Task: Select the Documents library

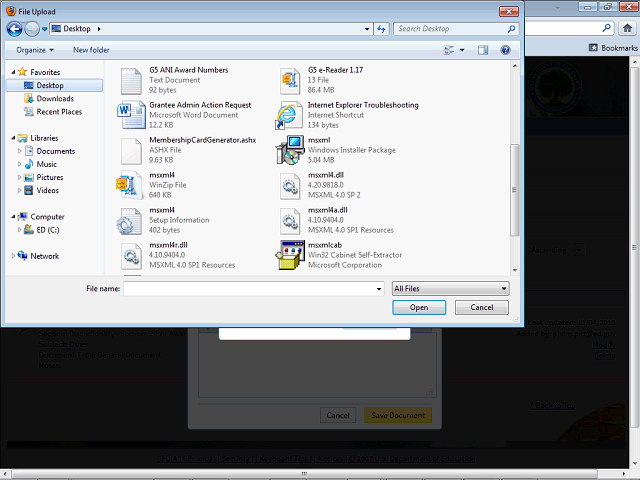Action: 56,151
